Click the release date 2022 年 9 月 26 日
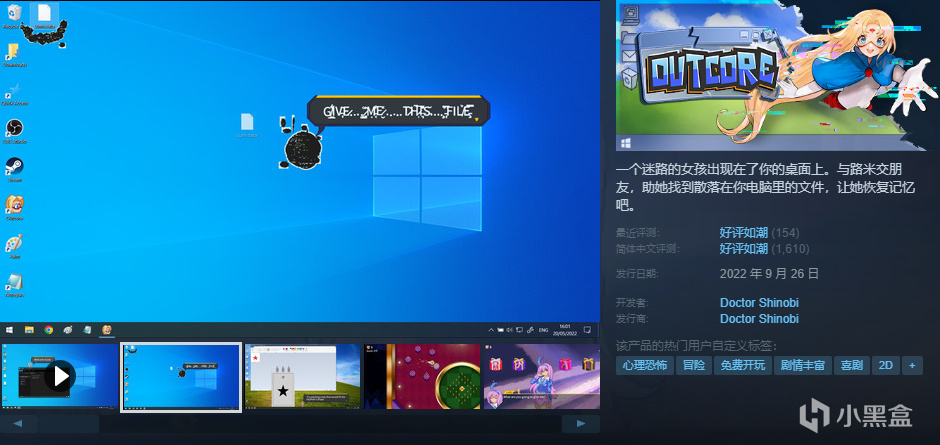Viewport: 940px width, 445px height. [x=769, y=274]
